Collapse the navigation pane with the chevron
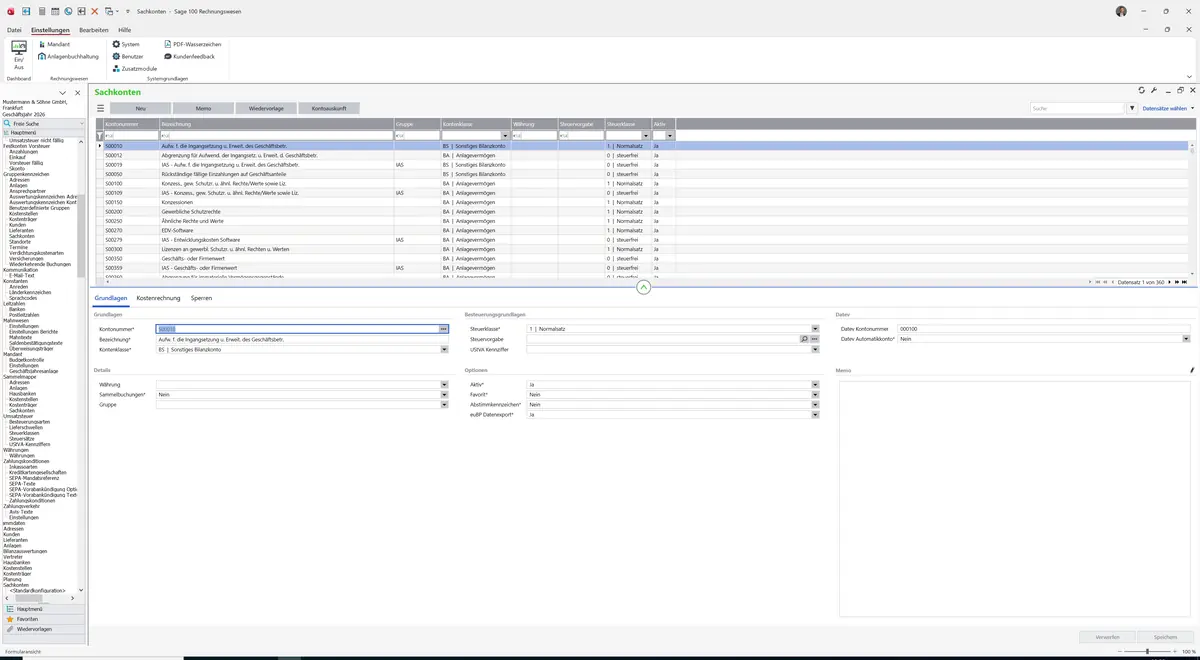The height and width of the screenshot is (660, 1200). (x=64, y=93)
